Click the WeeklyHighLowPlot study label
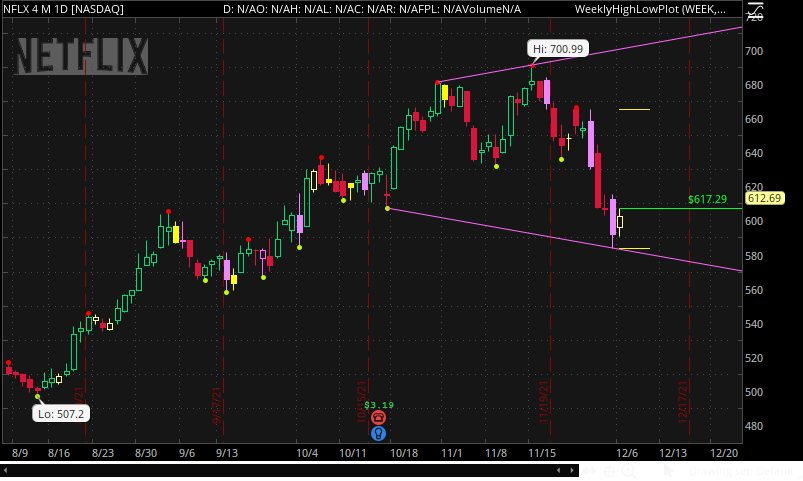 click(x=650, y=9)
